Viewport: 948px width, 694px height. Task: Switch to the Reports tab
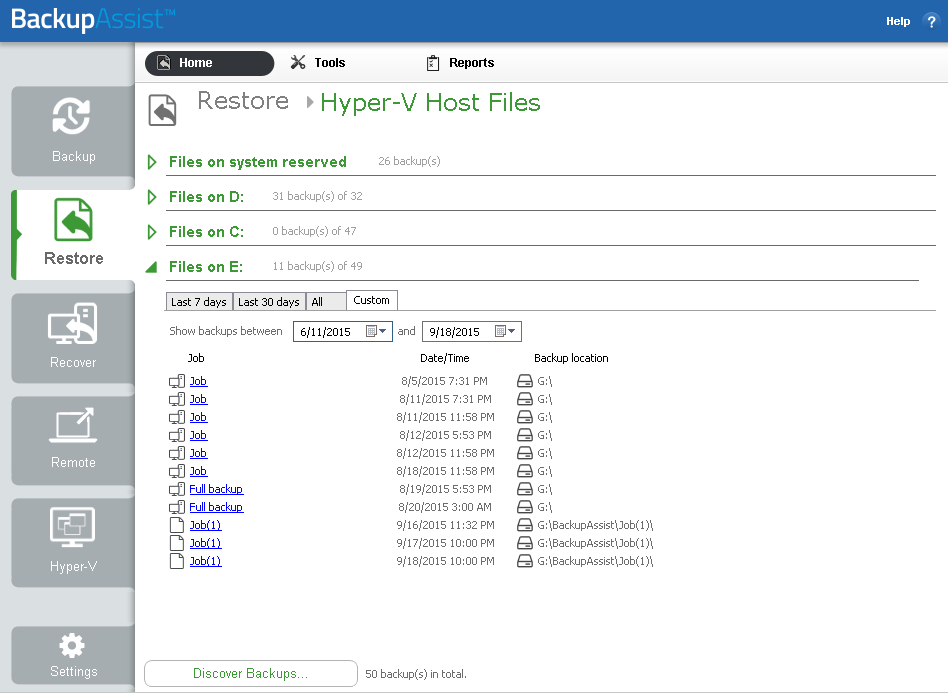(x=461, y=63)
